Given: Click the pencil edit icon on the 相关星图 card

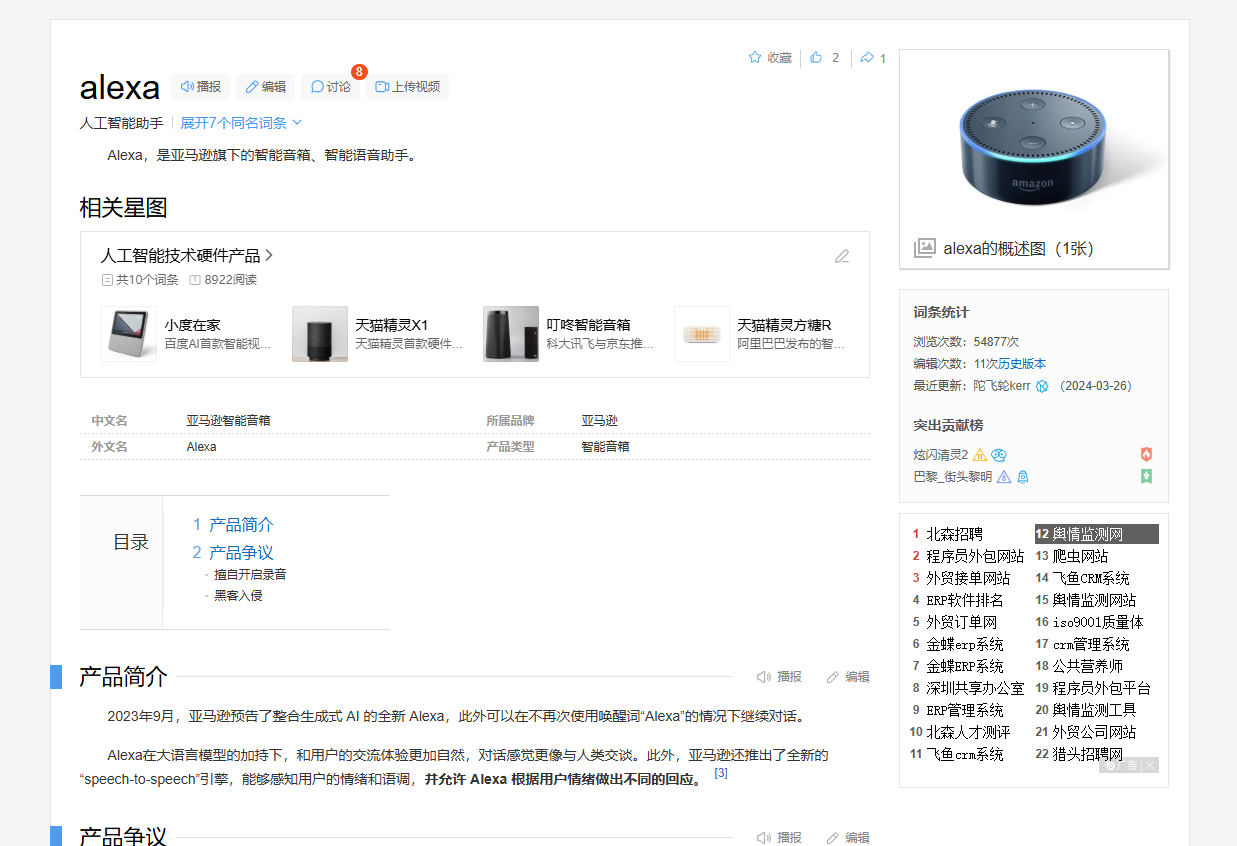Looking at the screenshot, I should [x=842, y=256].
